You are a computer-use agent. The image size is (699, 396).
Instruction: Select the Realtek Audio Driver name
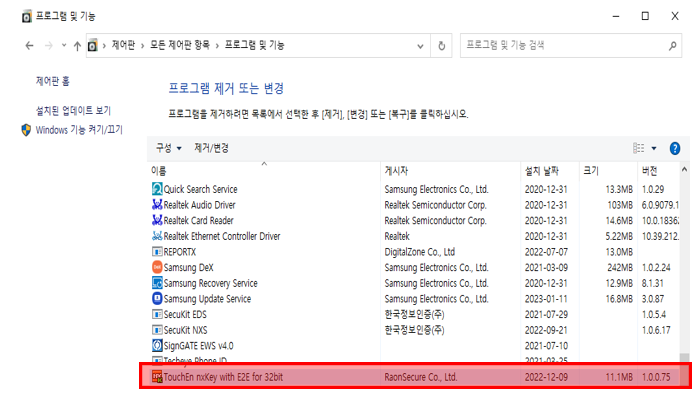click(199, 205)
